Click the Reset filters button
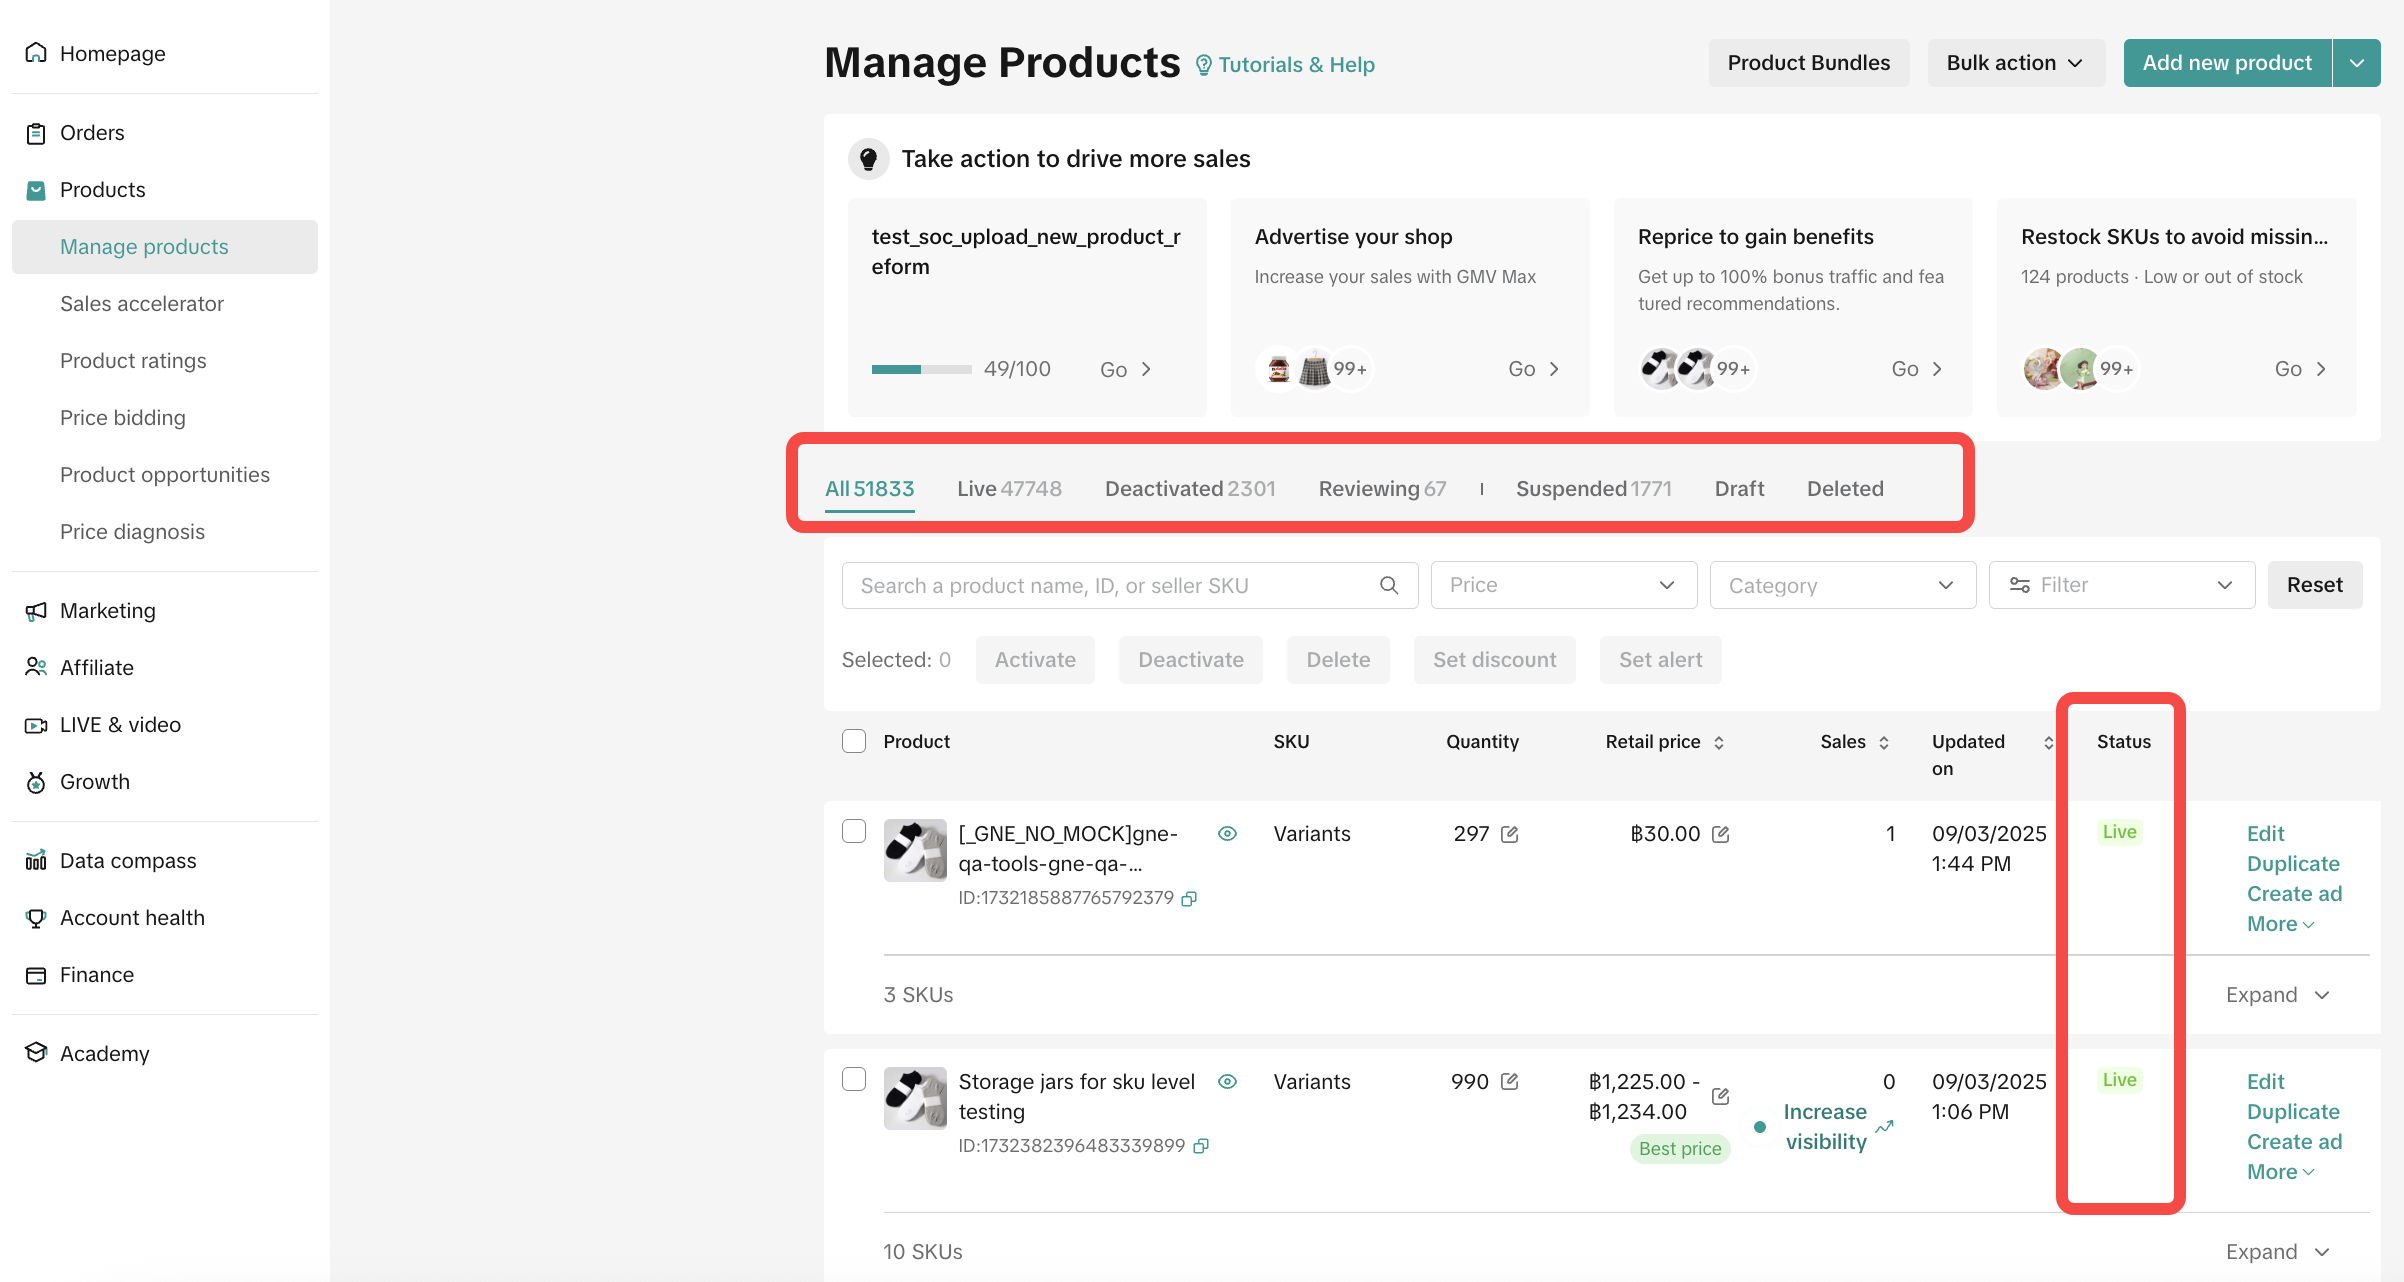This screenshot has width=2404, height=1282. pos(2314,585)
